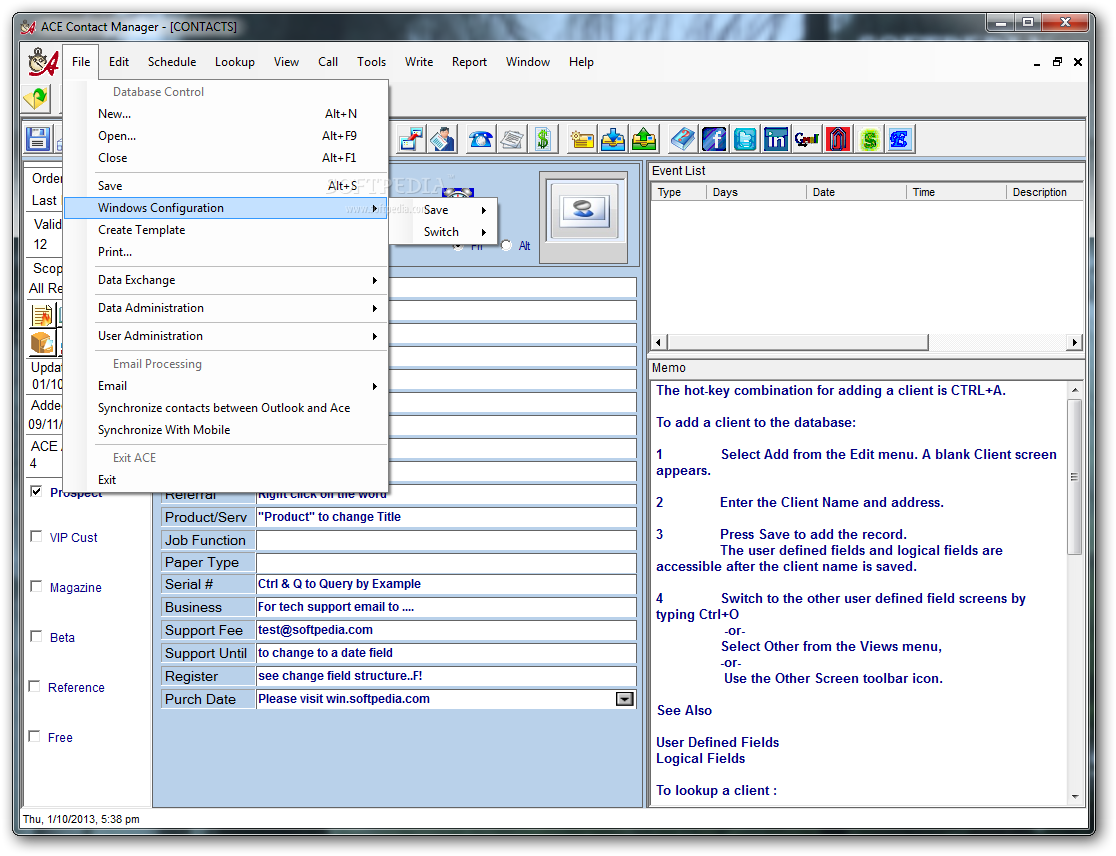1116x856 pixels.
Task: Click the red paperclip toolbar icon
Action: tap(838, 139)
